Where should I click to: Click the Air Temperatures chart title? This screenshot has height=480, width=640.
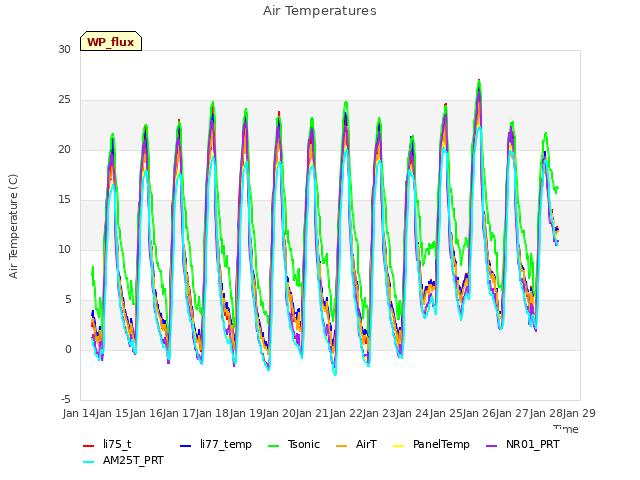point(320,11)
